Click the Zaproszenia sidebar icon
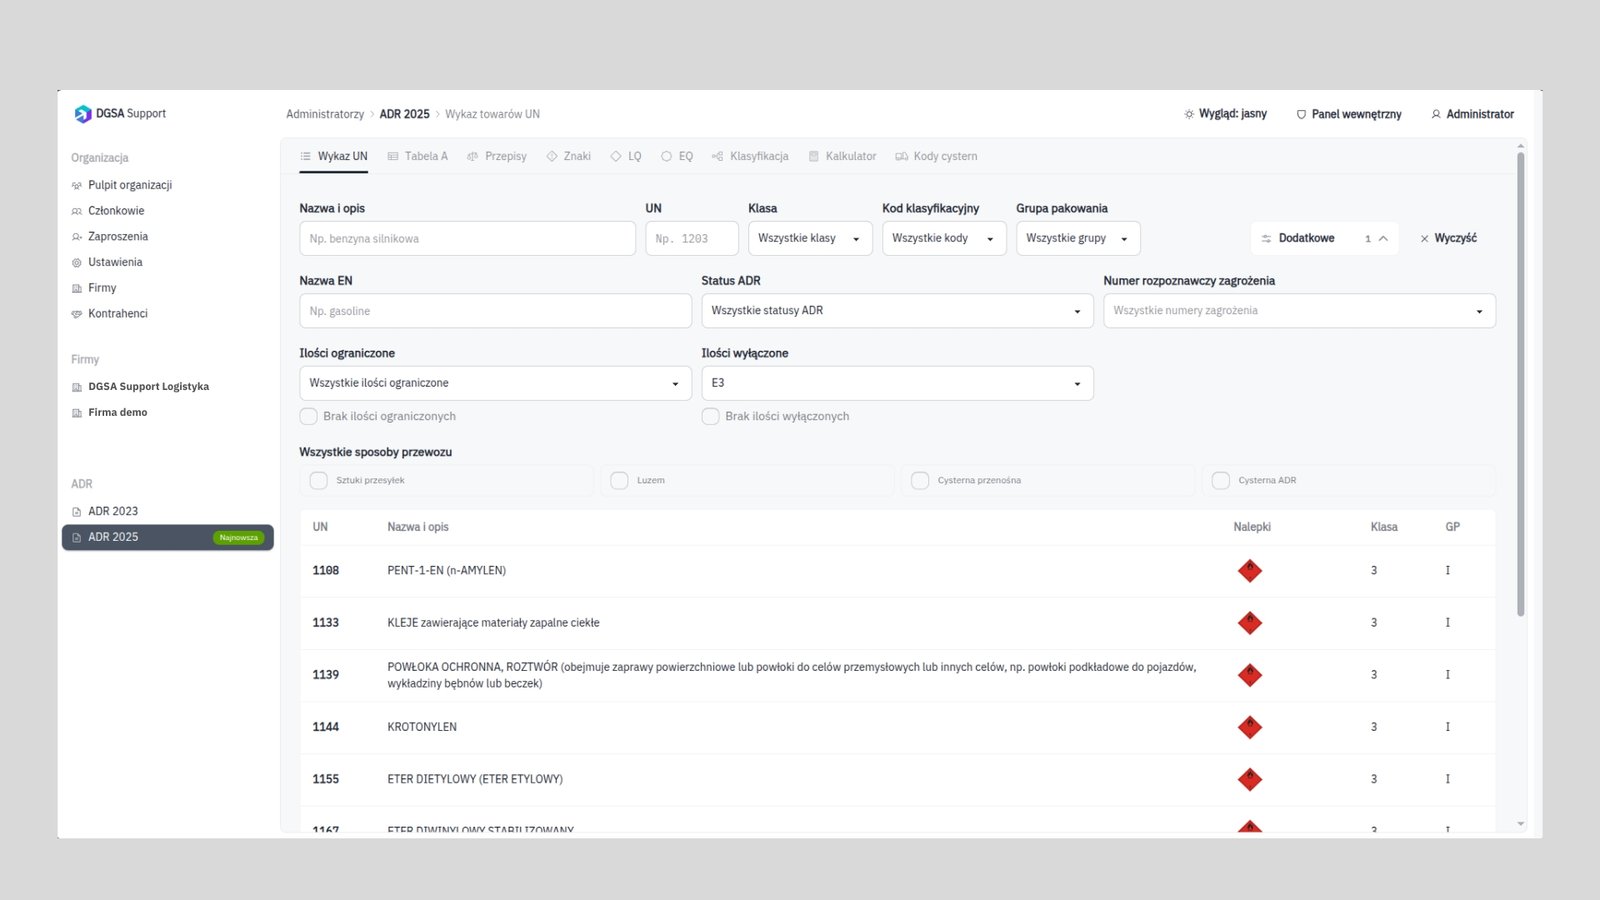 (x=77, y=237)
